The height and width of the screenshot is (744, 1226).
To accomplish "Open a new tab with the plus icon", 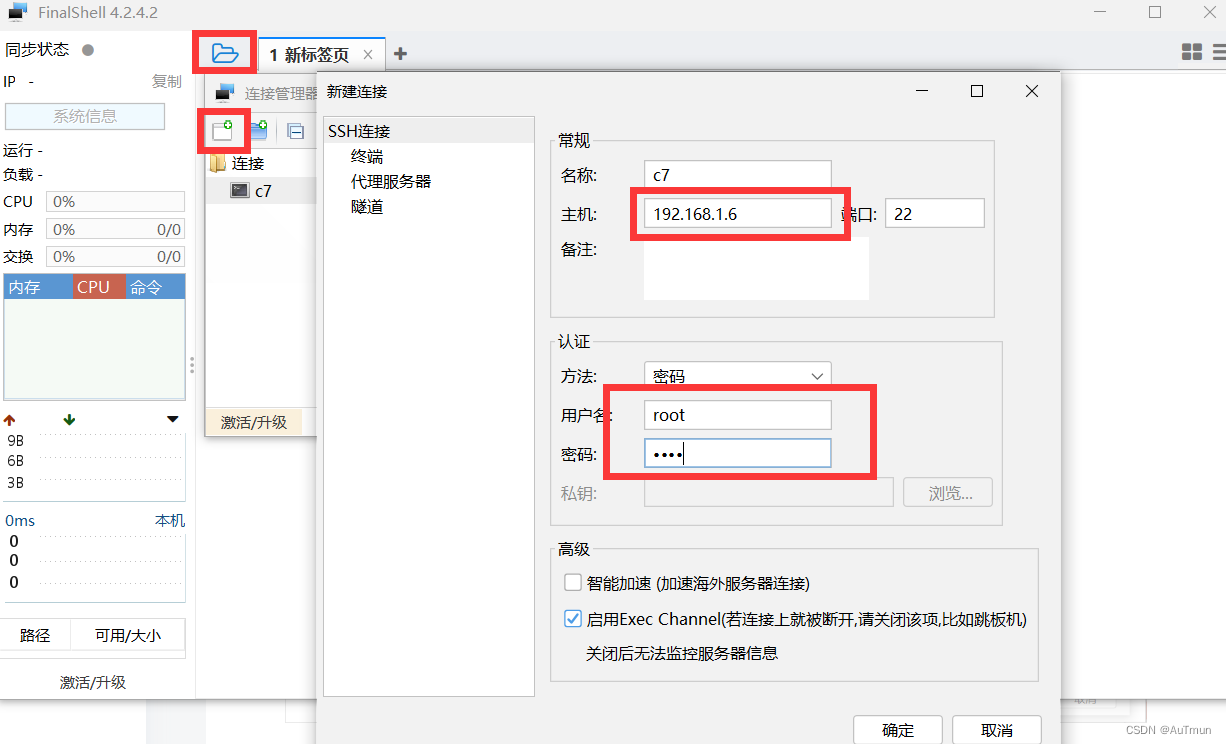I will (400, 53).
